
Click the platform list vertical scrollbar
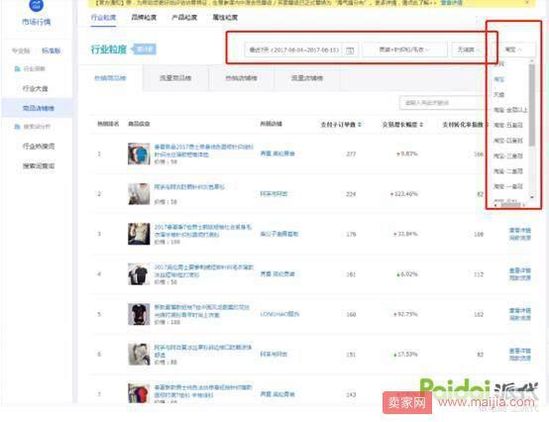(532, 105)
